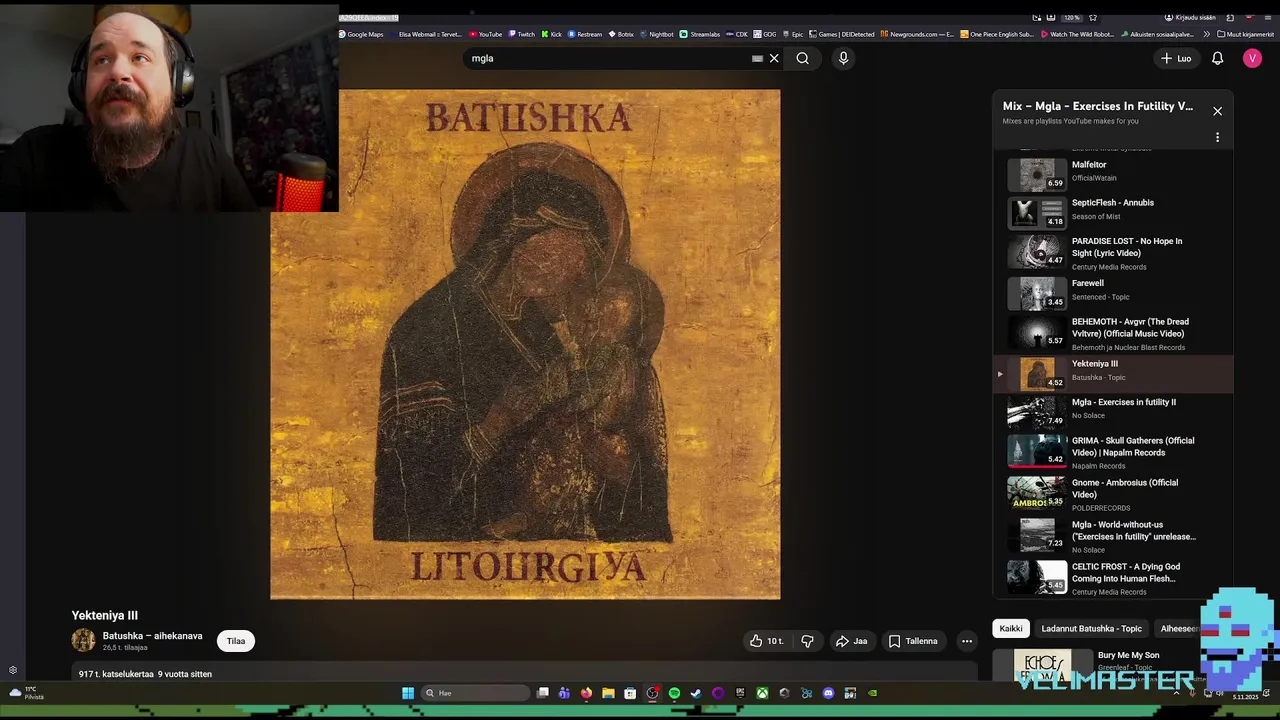Open Streamlabs bookmark
The width and height of the screenshot is (1280, 720).
pyautogui.click(x=699, y=34)
